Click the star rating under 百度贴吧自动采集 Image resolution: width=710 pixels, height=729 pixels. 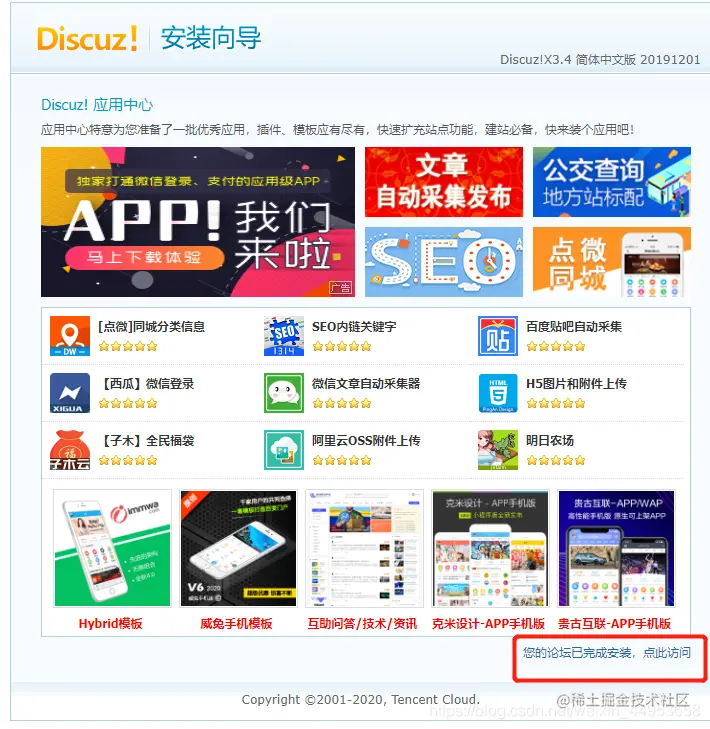point(556,346)
